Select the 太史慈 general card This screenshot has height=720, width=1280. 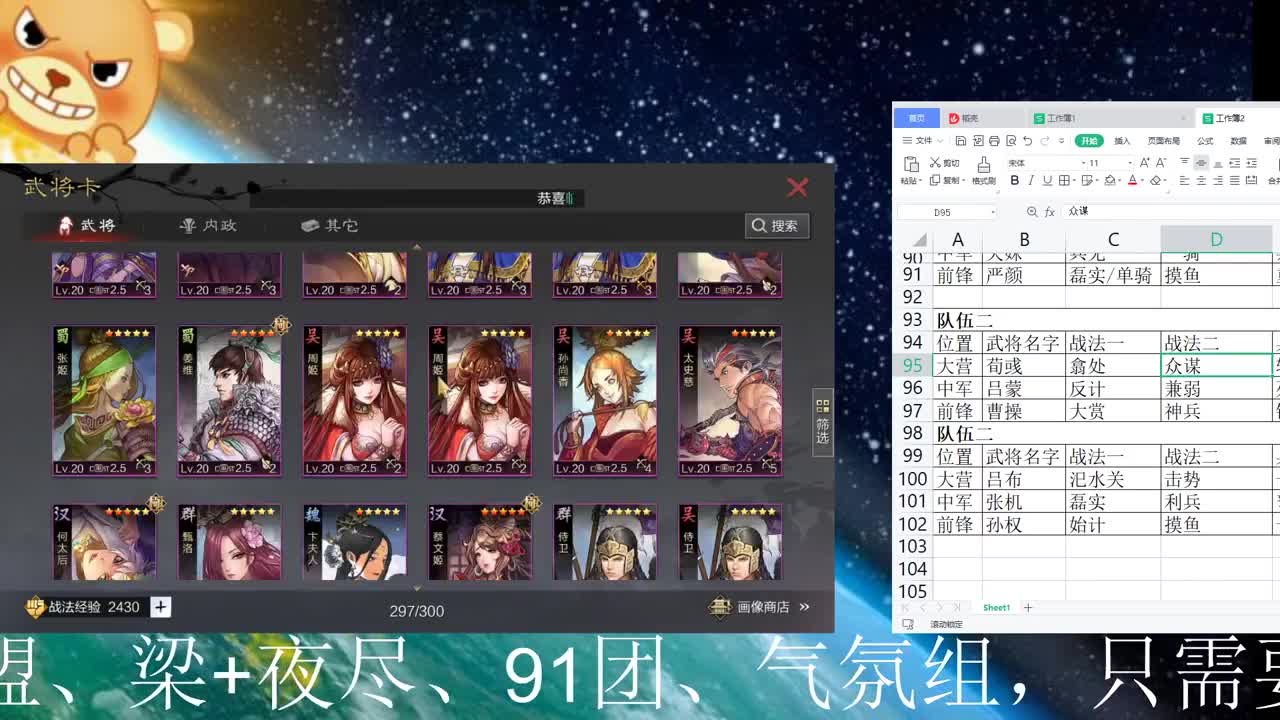click(x=730, y=400)
